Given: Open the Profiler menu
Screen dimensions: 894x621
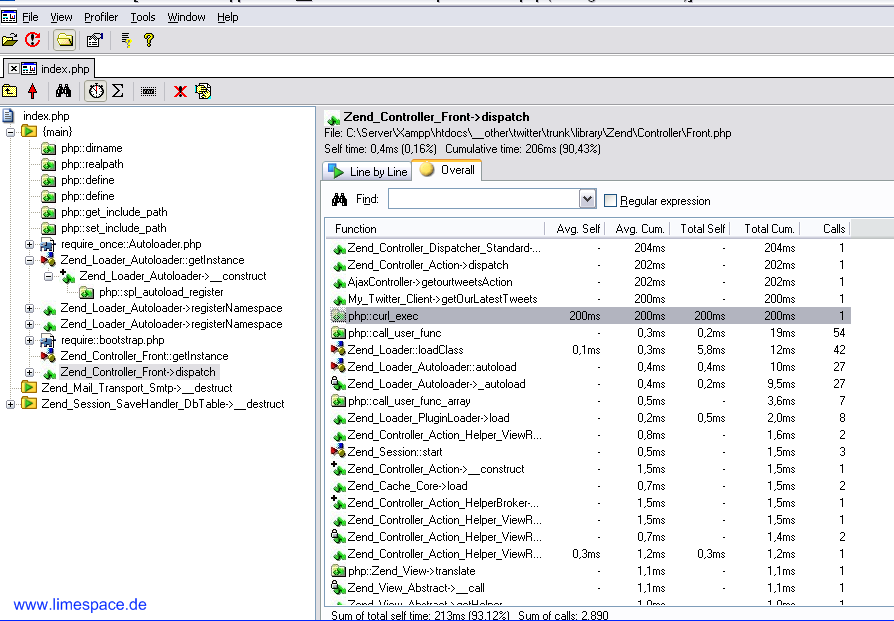Looking at the screenshot, I should tap(101, 17).
